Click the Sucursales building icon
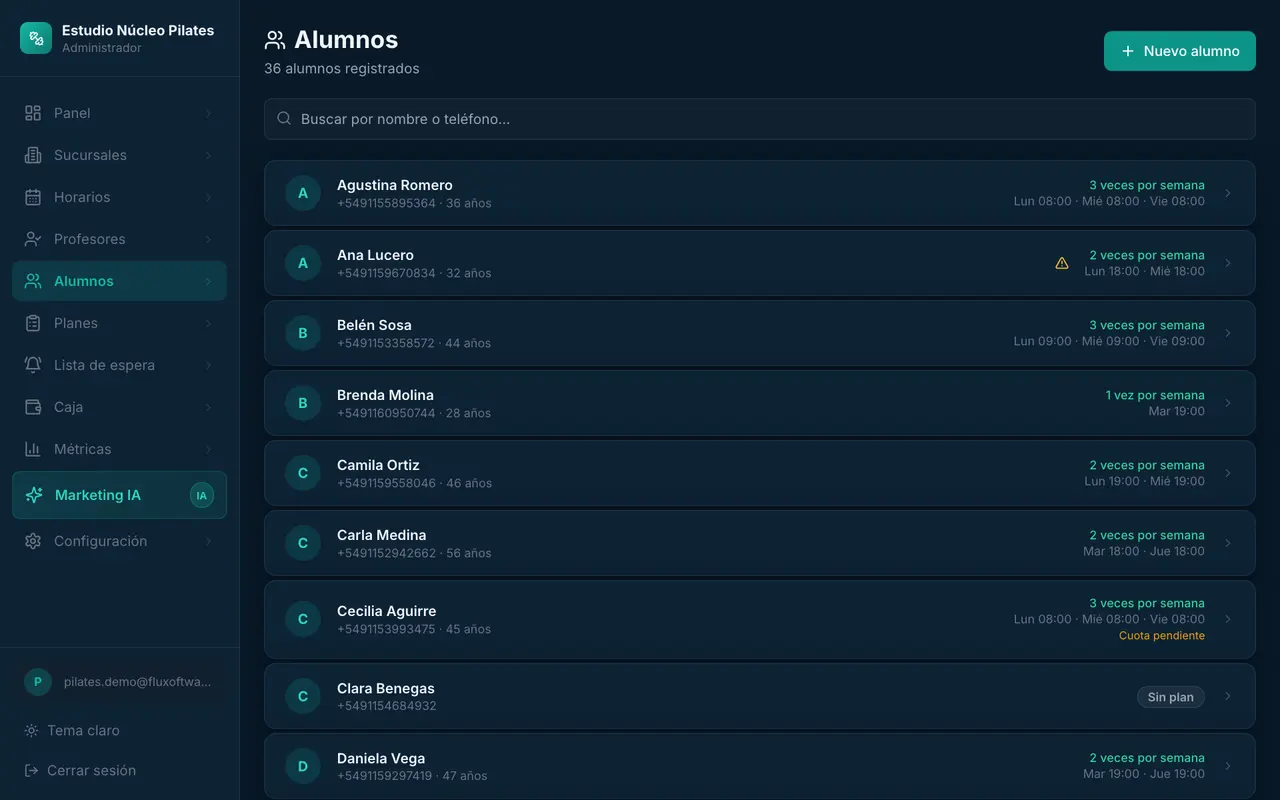Viewport: 1280px width, 800px height. (x=33, y=155)
